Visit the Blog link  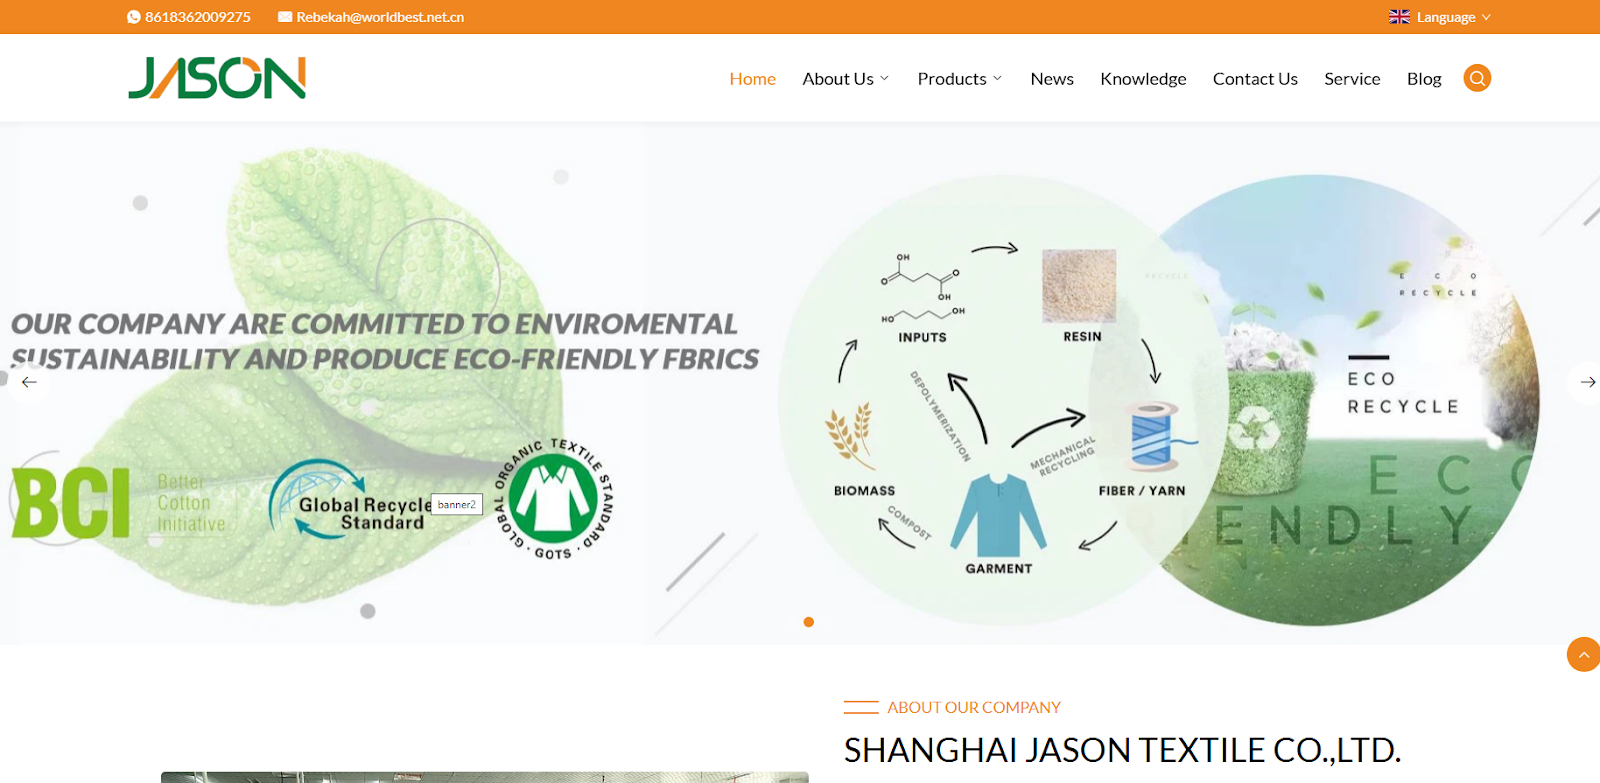click(1424, 79)
